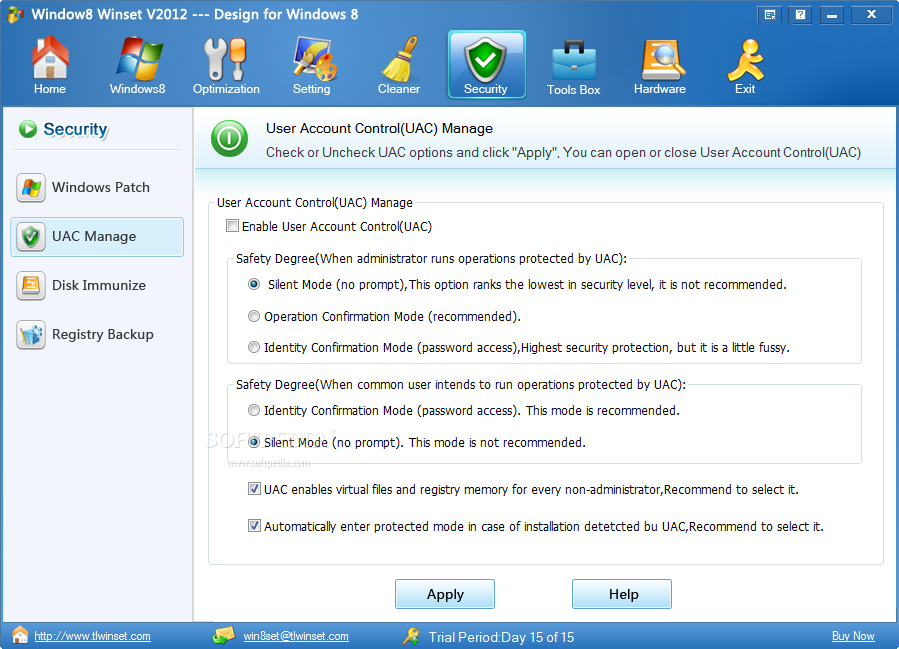Screen dimensions: 899x649
Task: Click the Exit running-man icon
Action: click(746, 60)
